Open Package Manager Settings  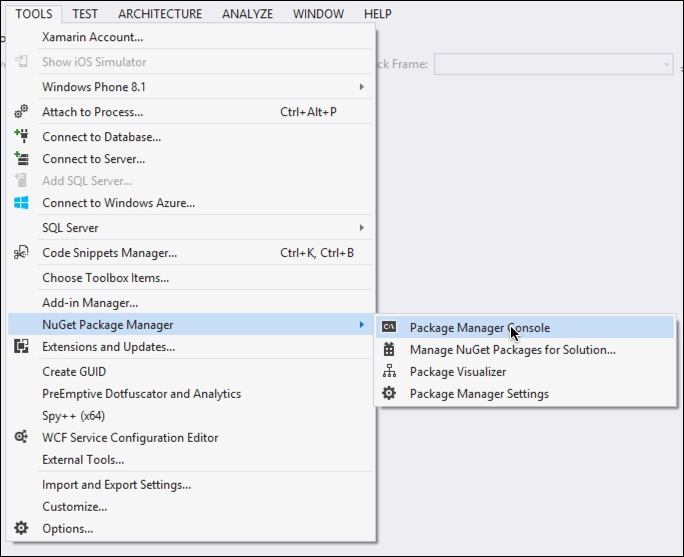(525, 393)
